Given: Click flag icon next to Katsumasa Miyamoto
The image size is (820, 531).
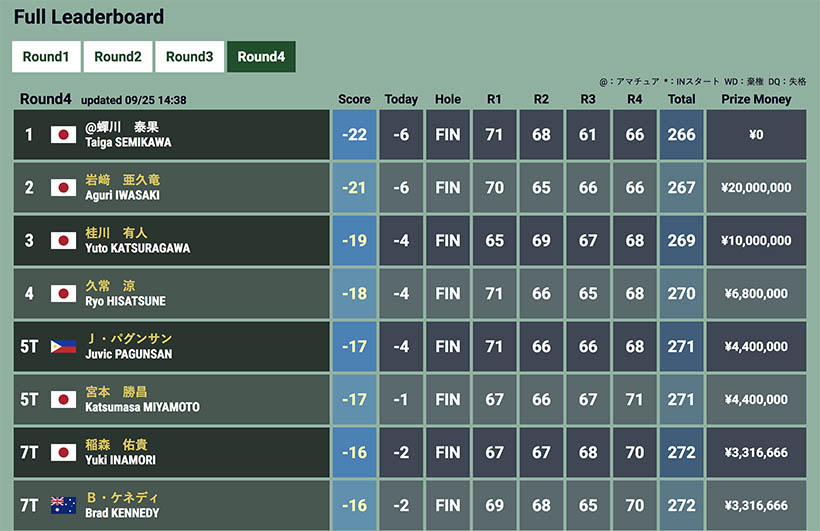Looking at the screenshot, I should pyautogui.click(x=64, y=400).
